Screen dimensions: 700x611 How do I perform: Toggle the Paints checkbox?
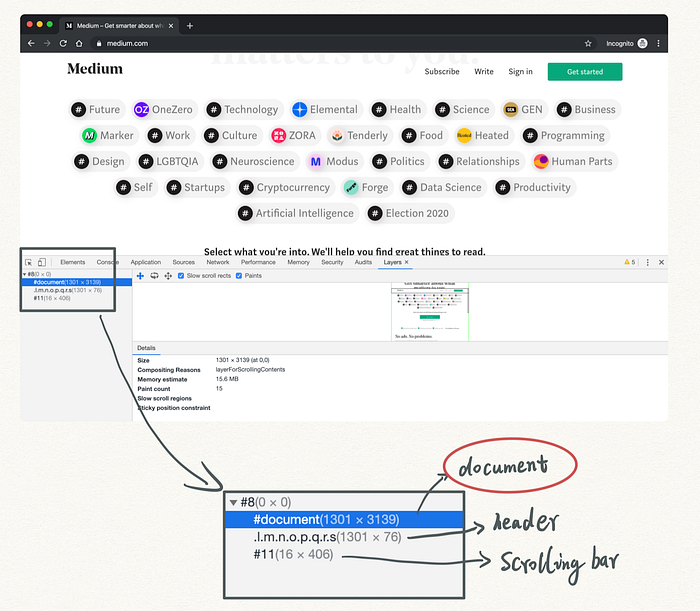point(239,276)
